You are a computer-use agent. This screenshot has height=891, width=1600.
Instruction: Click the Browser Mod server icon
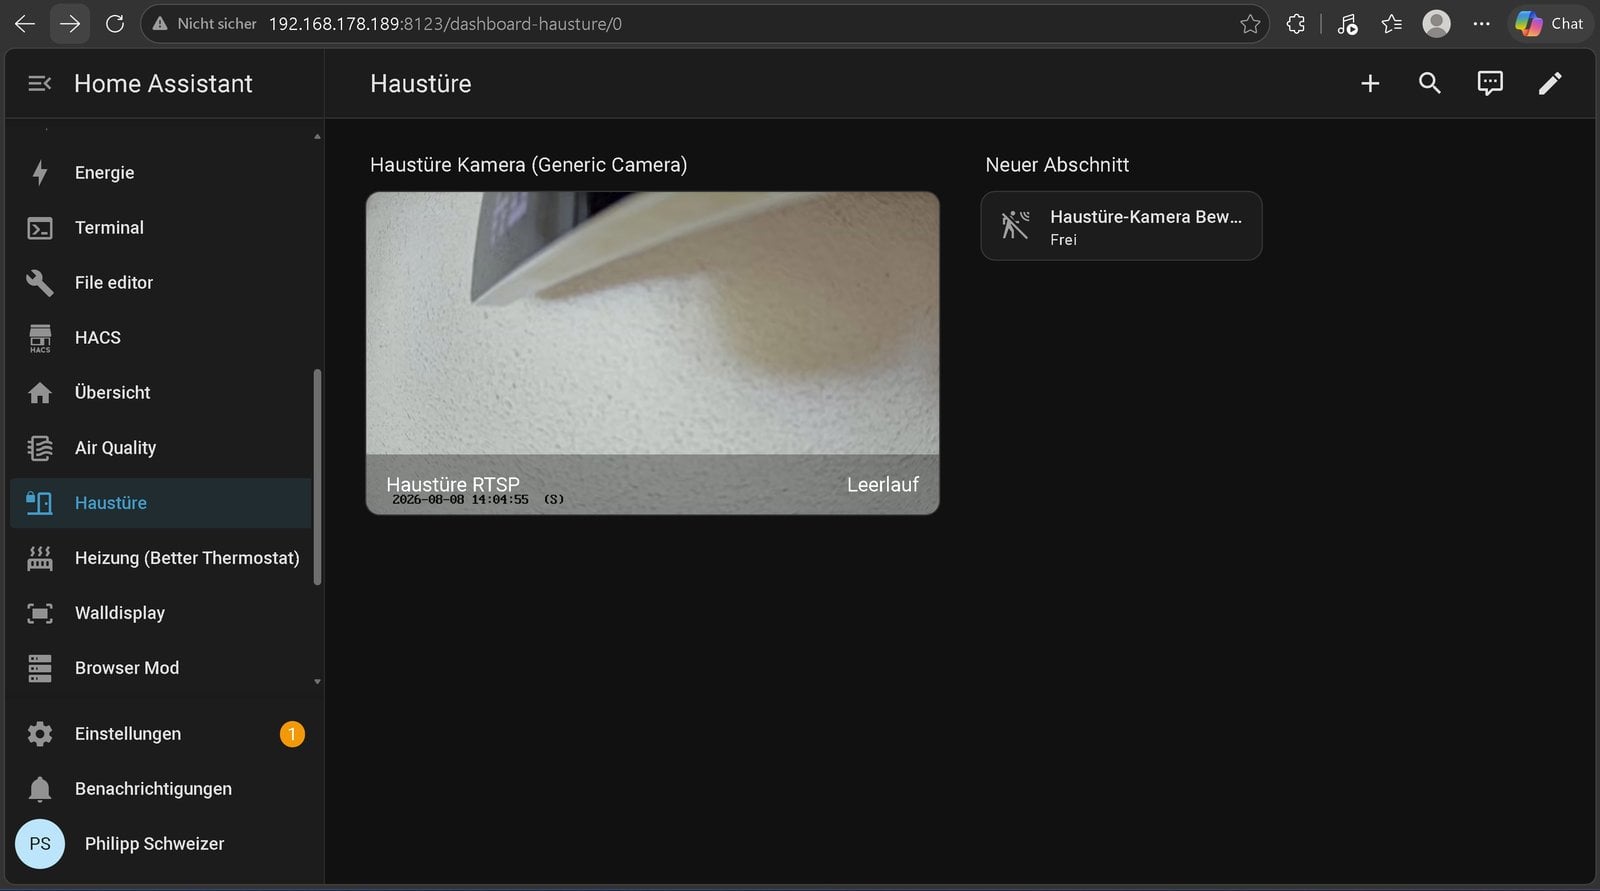pos(40,668)
